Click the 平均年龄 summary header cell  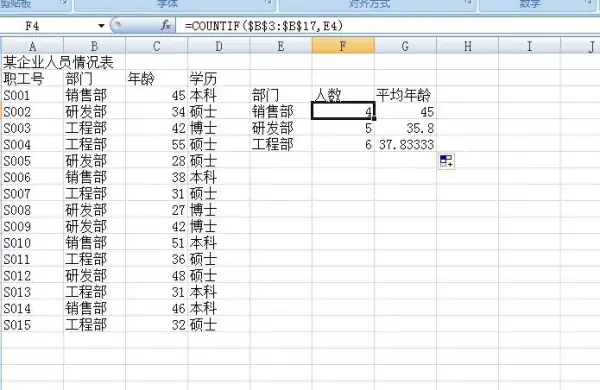point(406,95)
